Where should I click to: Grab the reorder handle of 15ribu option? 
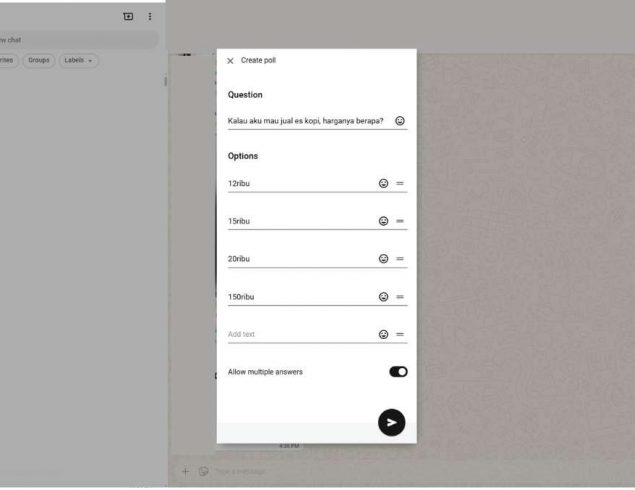(x=400, y=221)
